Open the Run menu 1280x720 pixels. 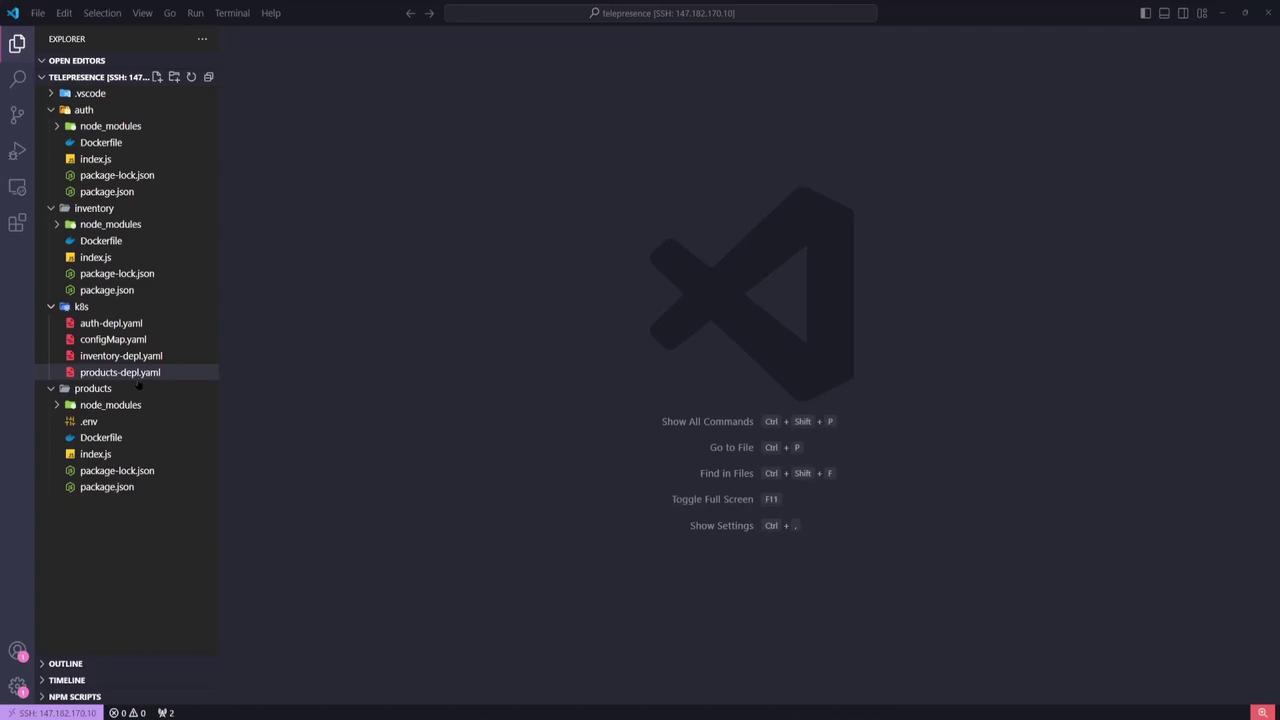click(195, 13)
